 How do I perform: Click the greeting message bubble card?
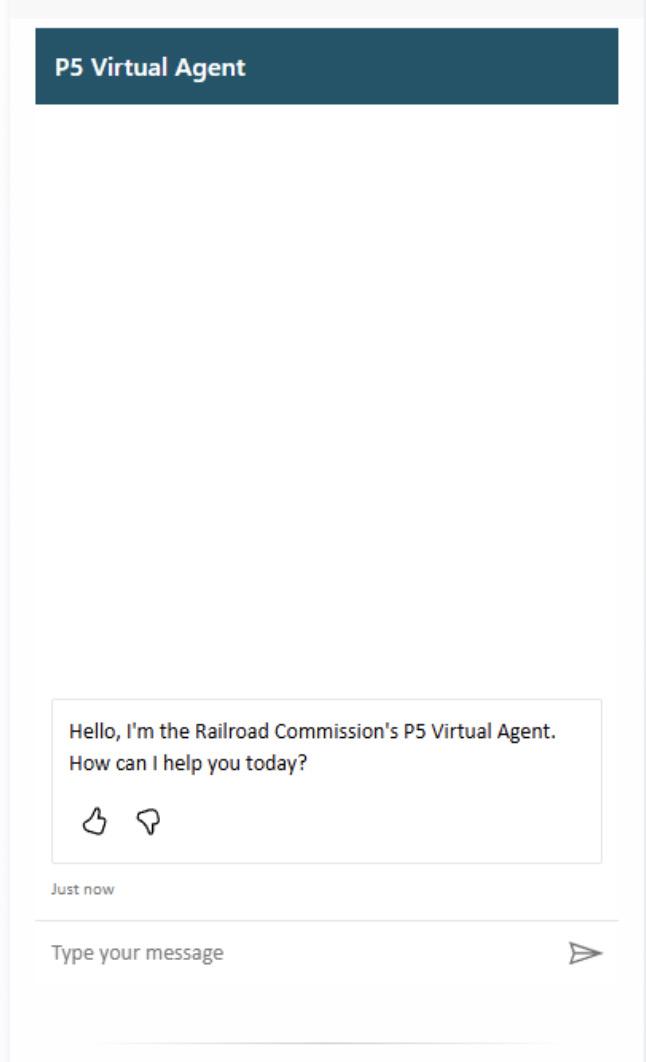click(x=326, y=781)
